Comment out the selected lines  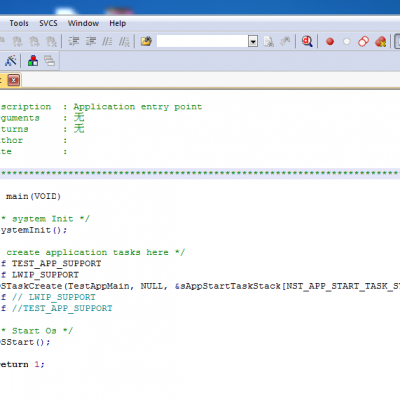(x=107, y=41)
